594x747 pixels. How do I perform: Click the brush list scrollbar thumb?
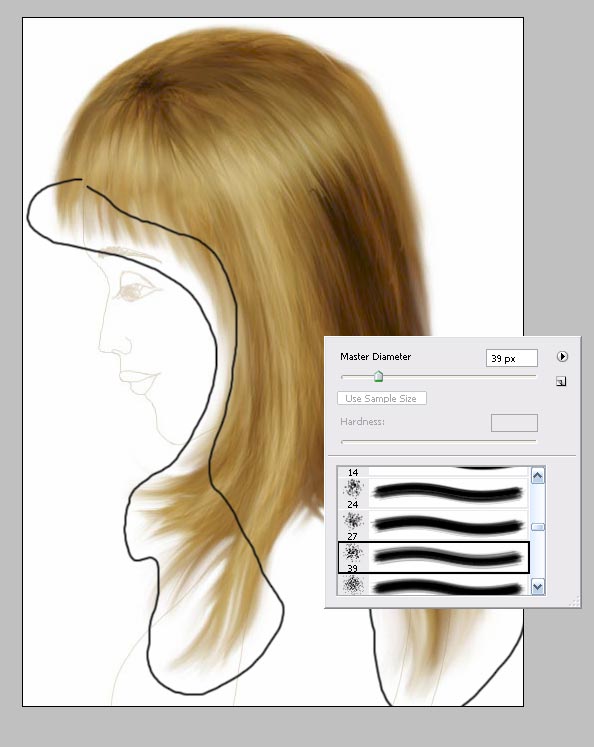coord(538,527)
